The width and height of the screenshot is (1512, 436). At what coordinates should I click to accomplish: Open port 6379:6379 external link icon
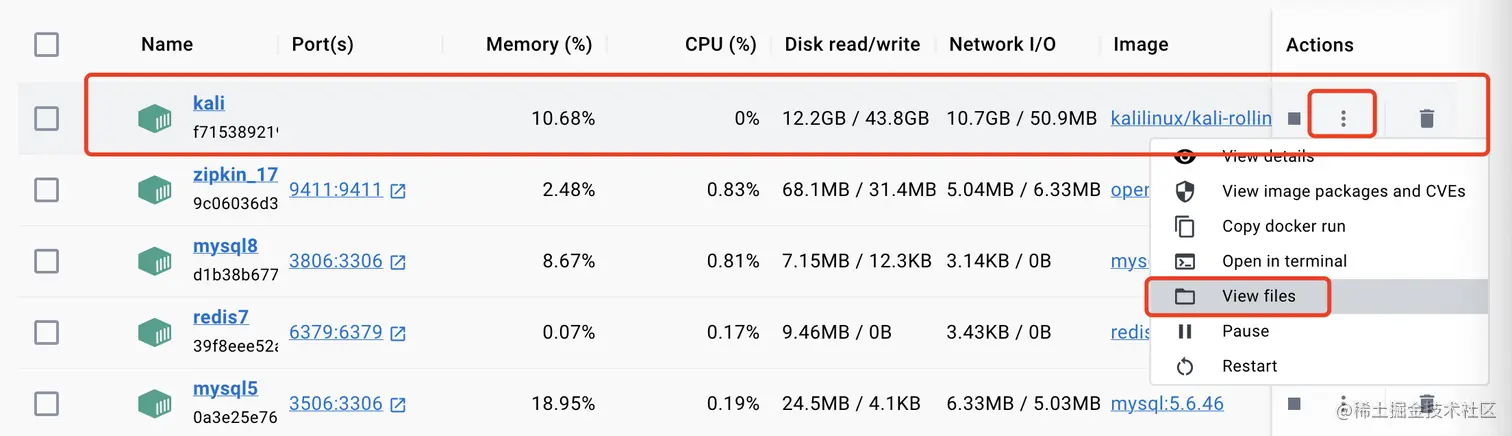point(398,333)
